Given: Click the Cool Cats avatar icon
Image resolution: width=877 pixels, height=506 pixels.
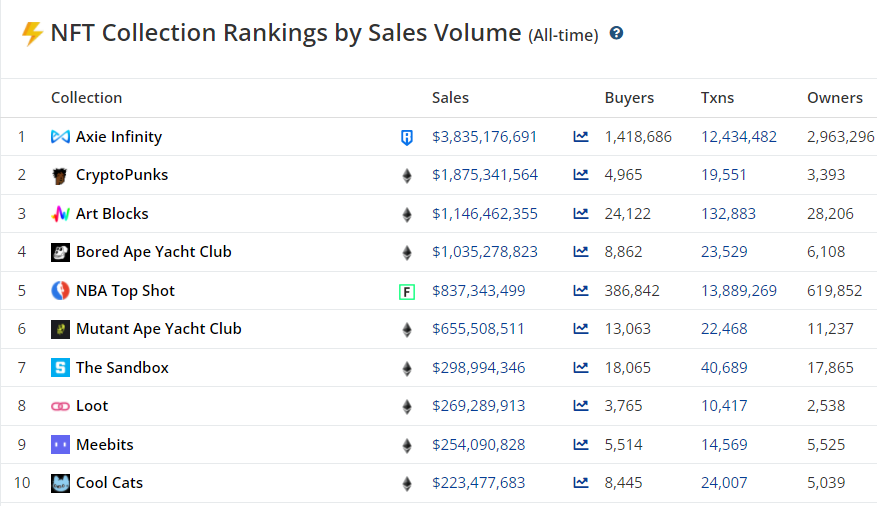Looking at the screenshot, I should (x=60, y=483).
